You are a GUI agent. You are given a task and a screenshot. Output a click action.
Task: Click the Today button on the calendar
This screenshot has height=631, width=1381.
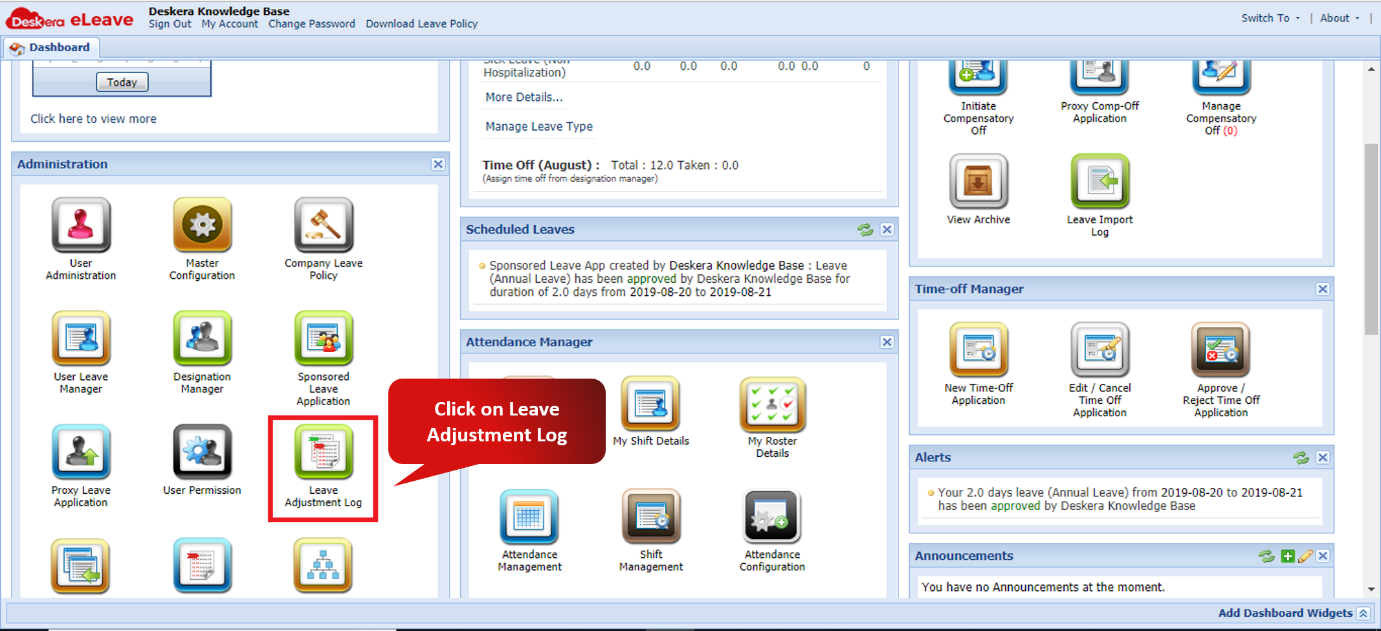(121, 83)
